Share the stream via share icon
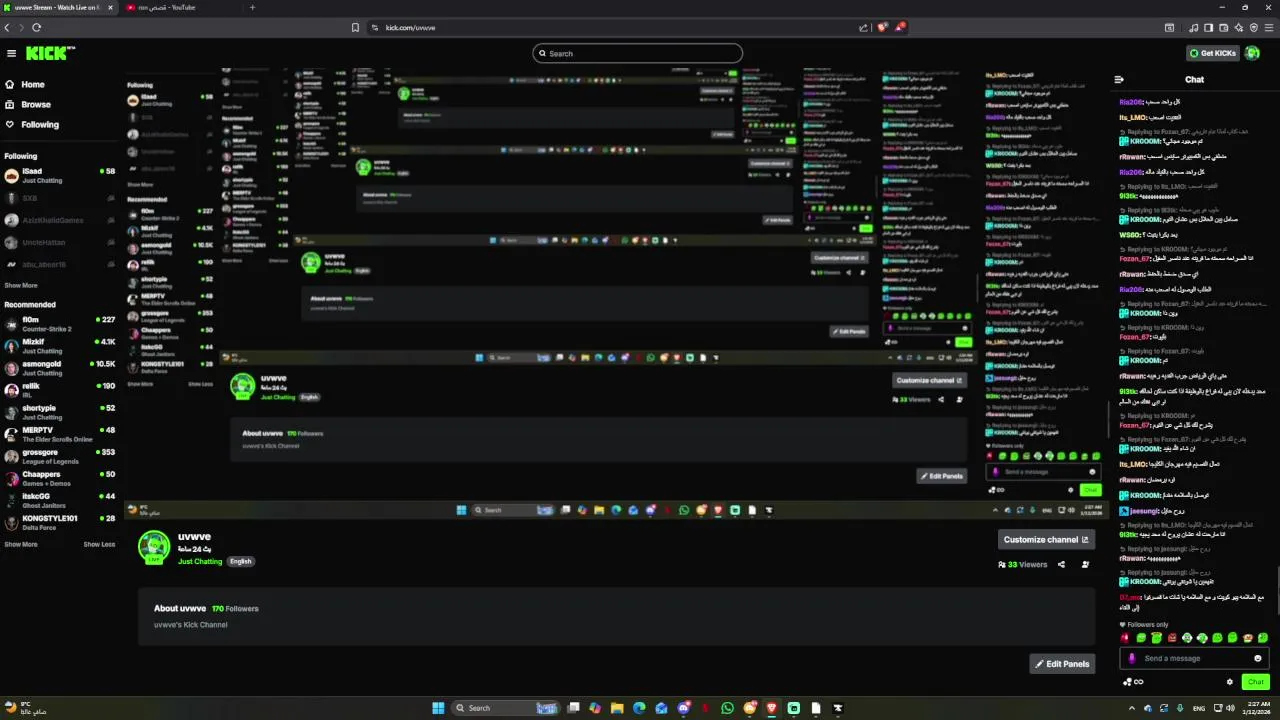This screenshot has width=1280, height=720. coord(1061,564)
